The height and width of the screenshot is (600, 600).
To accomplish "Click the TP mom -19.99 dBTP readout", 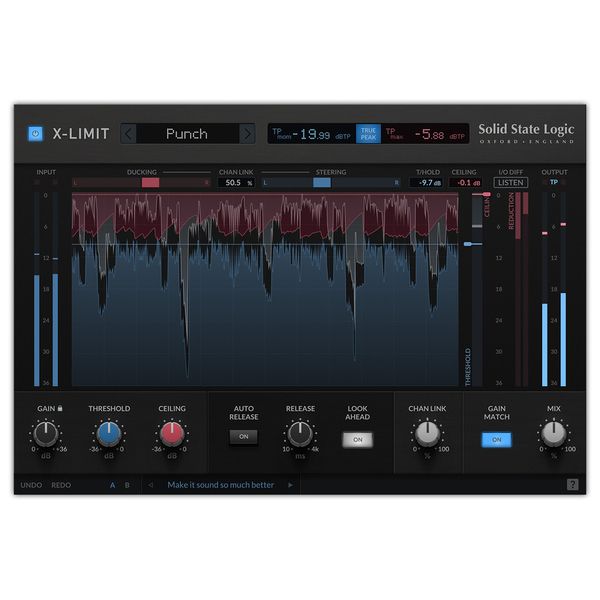I will point(312,134).
